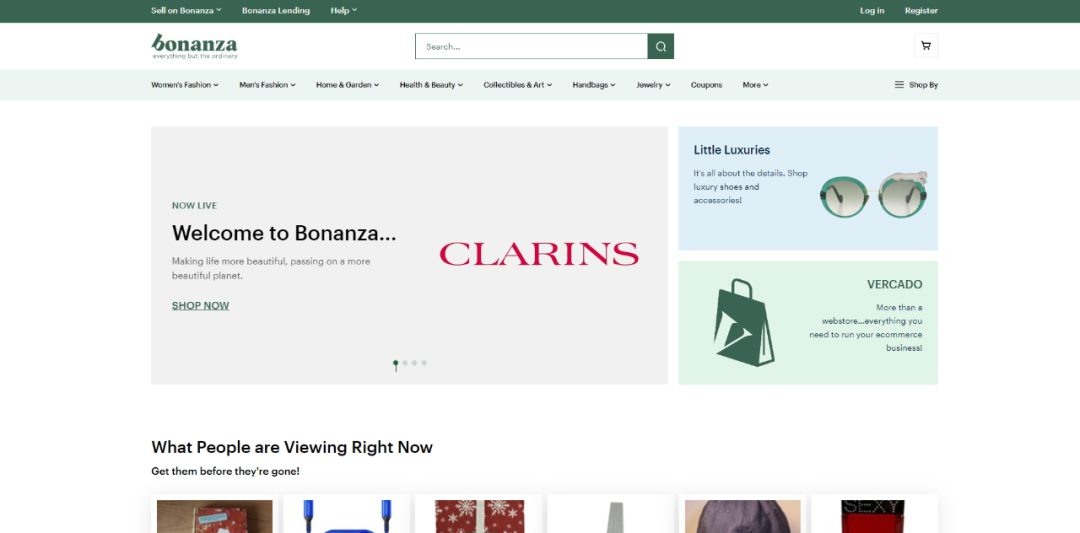This screenshot has width=1080, height=533.
Task: Open the shopping cart icon
Action: tap(926, 46)
